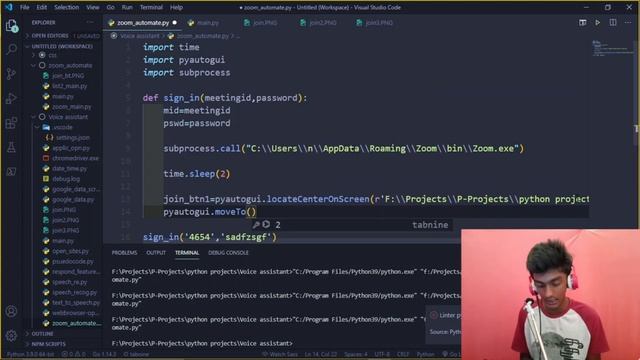Click the debug.log file icon

[x=46, y=179]
